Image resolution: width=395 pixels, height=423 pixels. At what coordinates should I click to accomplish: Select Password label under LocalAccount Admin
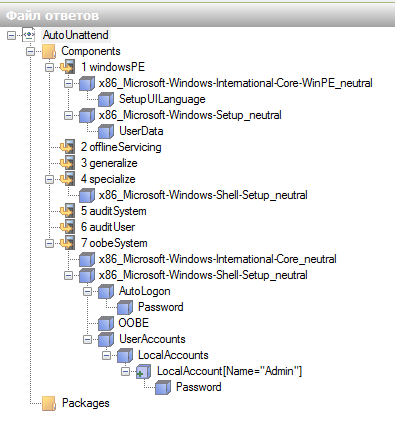coord(199,387)
